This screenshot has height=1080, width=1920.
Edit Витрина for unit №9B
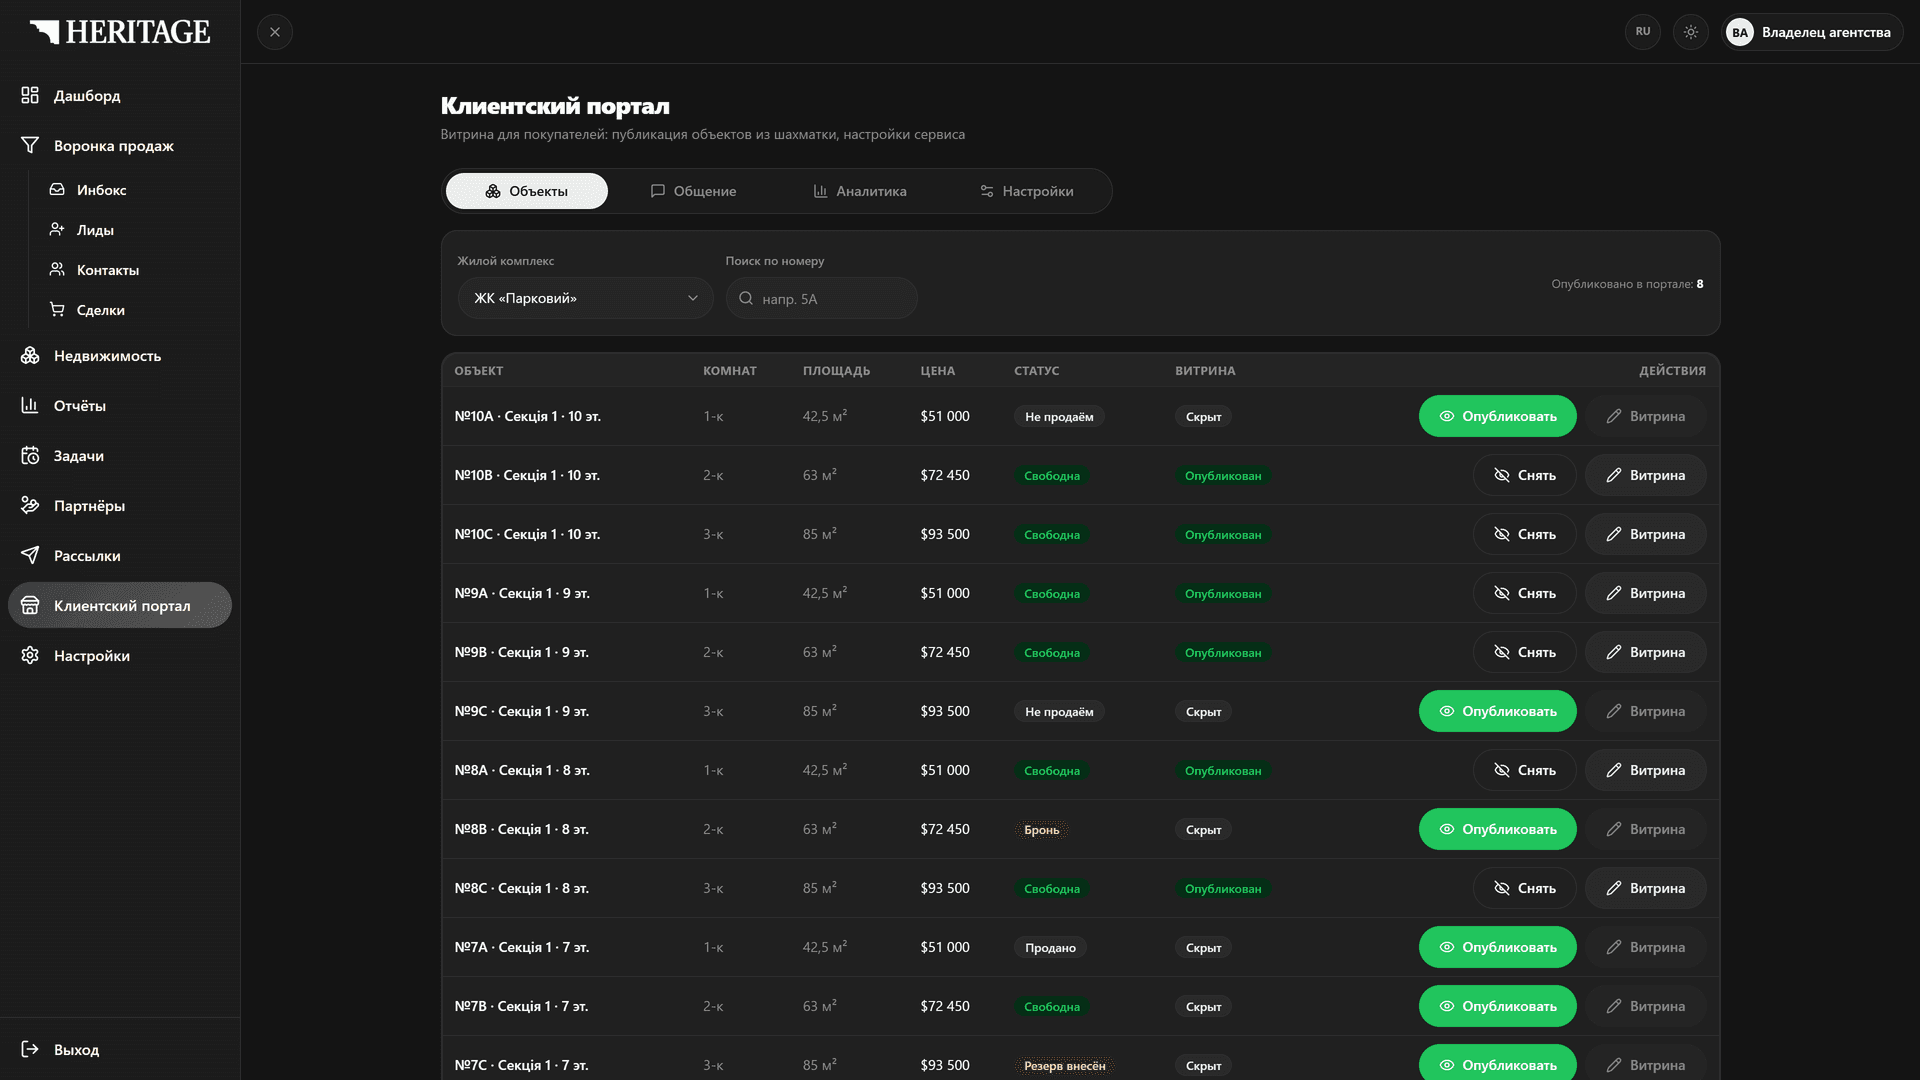click(1646, 652)
